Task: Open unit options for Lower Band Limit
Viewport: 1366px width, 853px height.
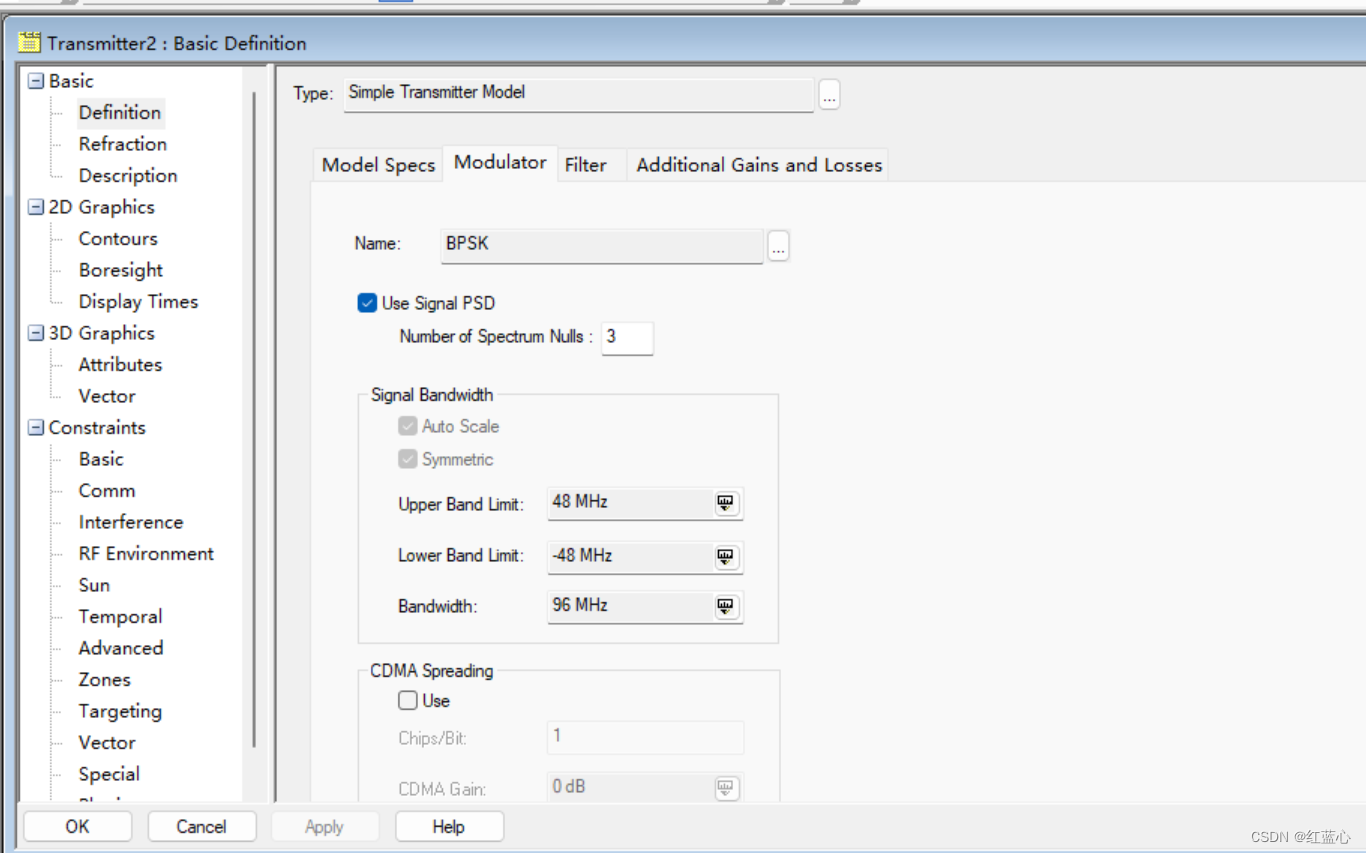Action: pyautogui.click(x=726, y=557)
